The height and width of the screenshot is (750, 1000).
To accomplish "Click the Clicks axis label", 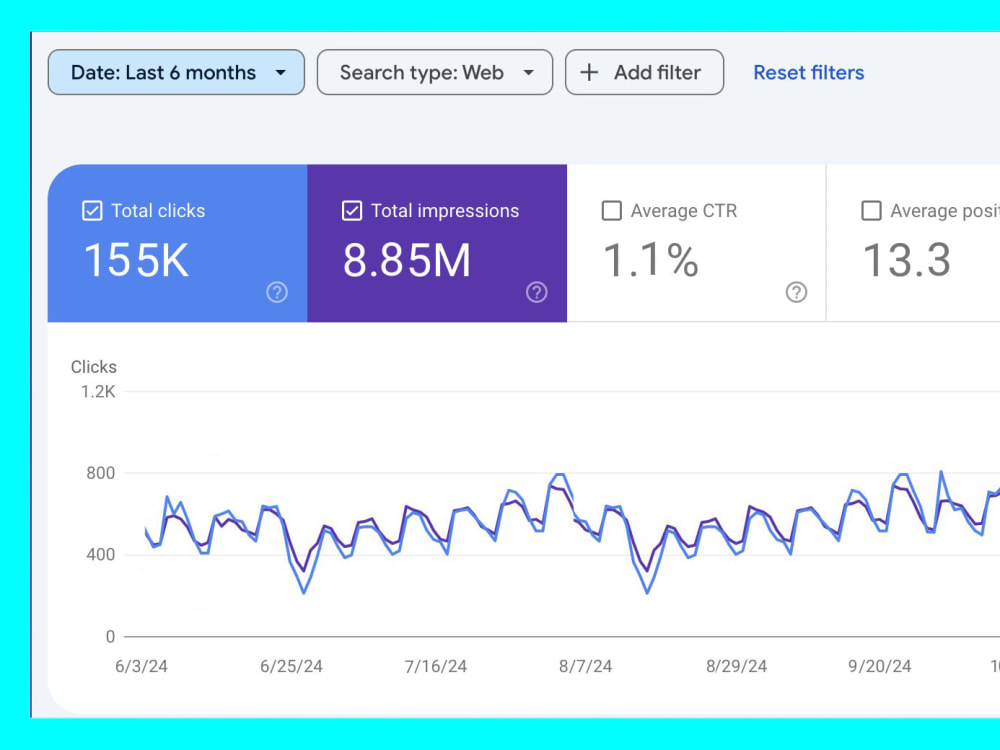I will [x=94, y=367].
